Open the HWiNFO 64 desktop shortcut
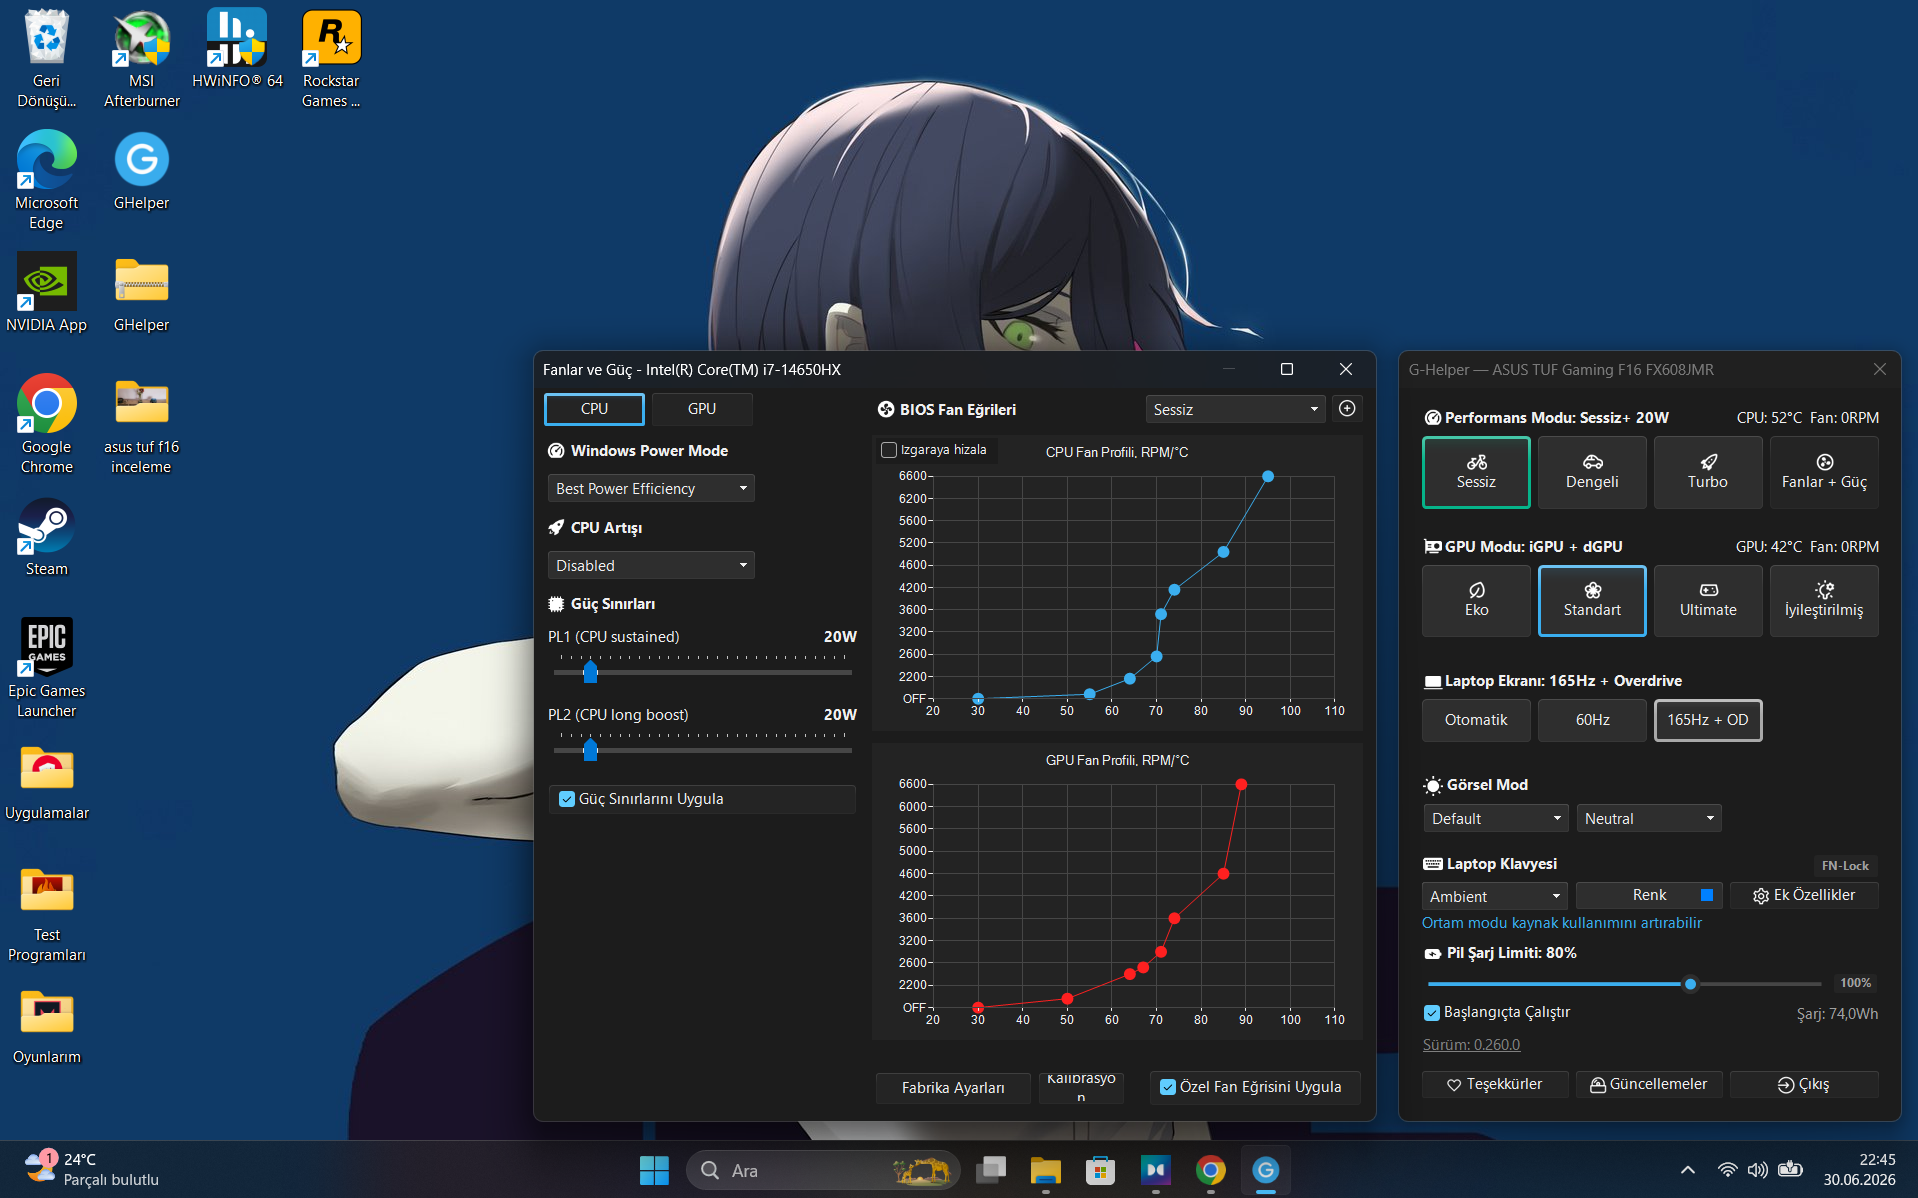 [x=237, y=48]
